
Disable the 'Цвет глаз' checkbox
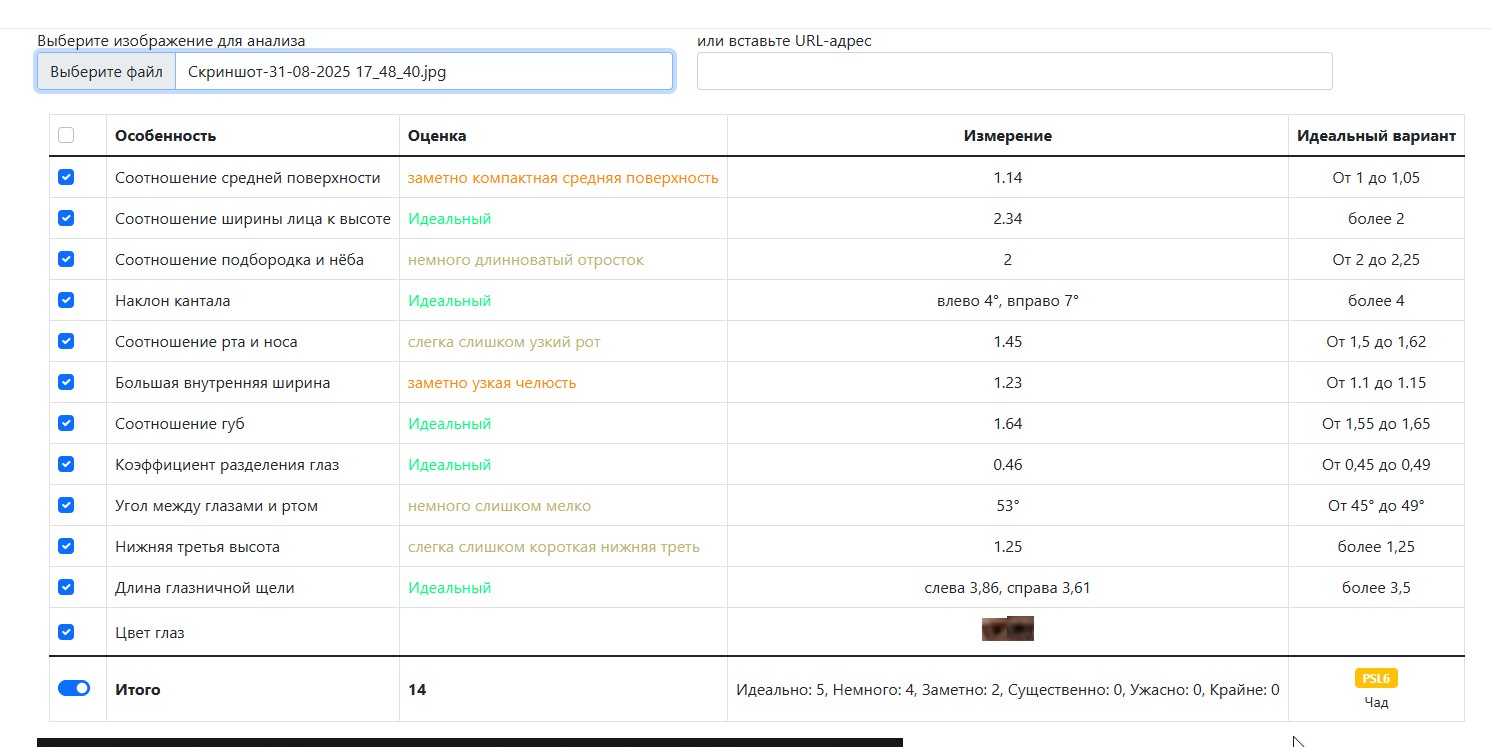pos(66,632)
